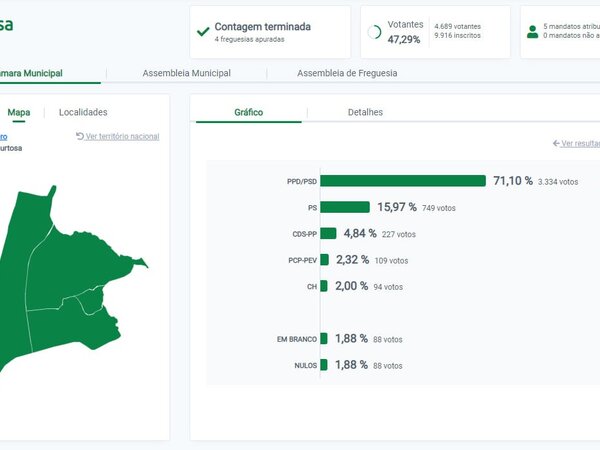Click undo arrow icon before Ver território nacional

pyautogui.click(x=80, y=136)
